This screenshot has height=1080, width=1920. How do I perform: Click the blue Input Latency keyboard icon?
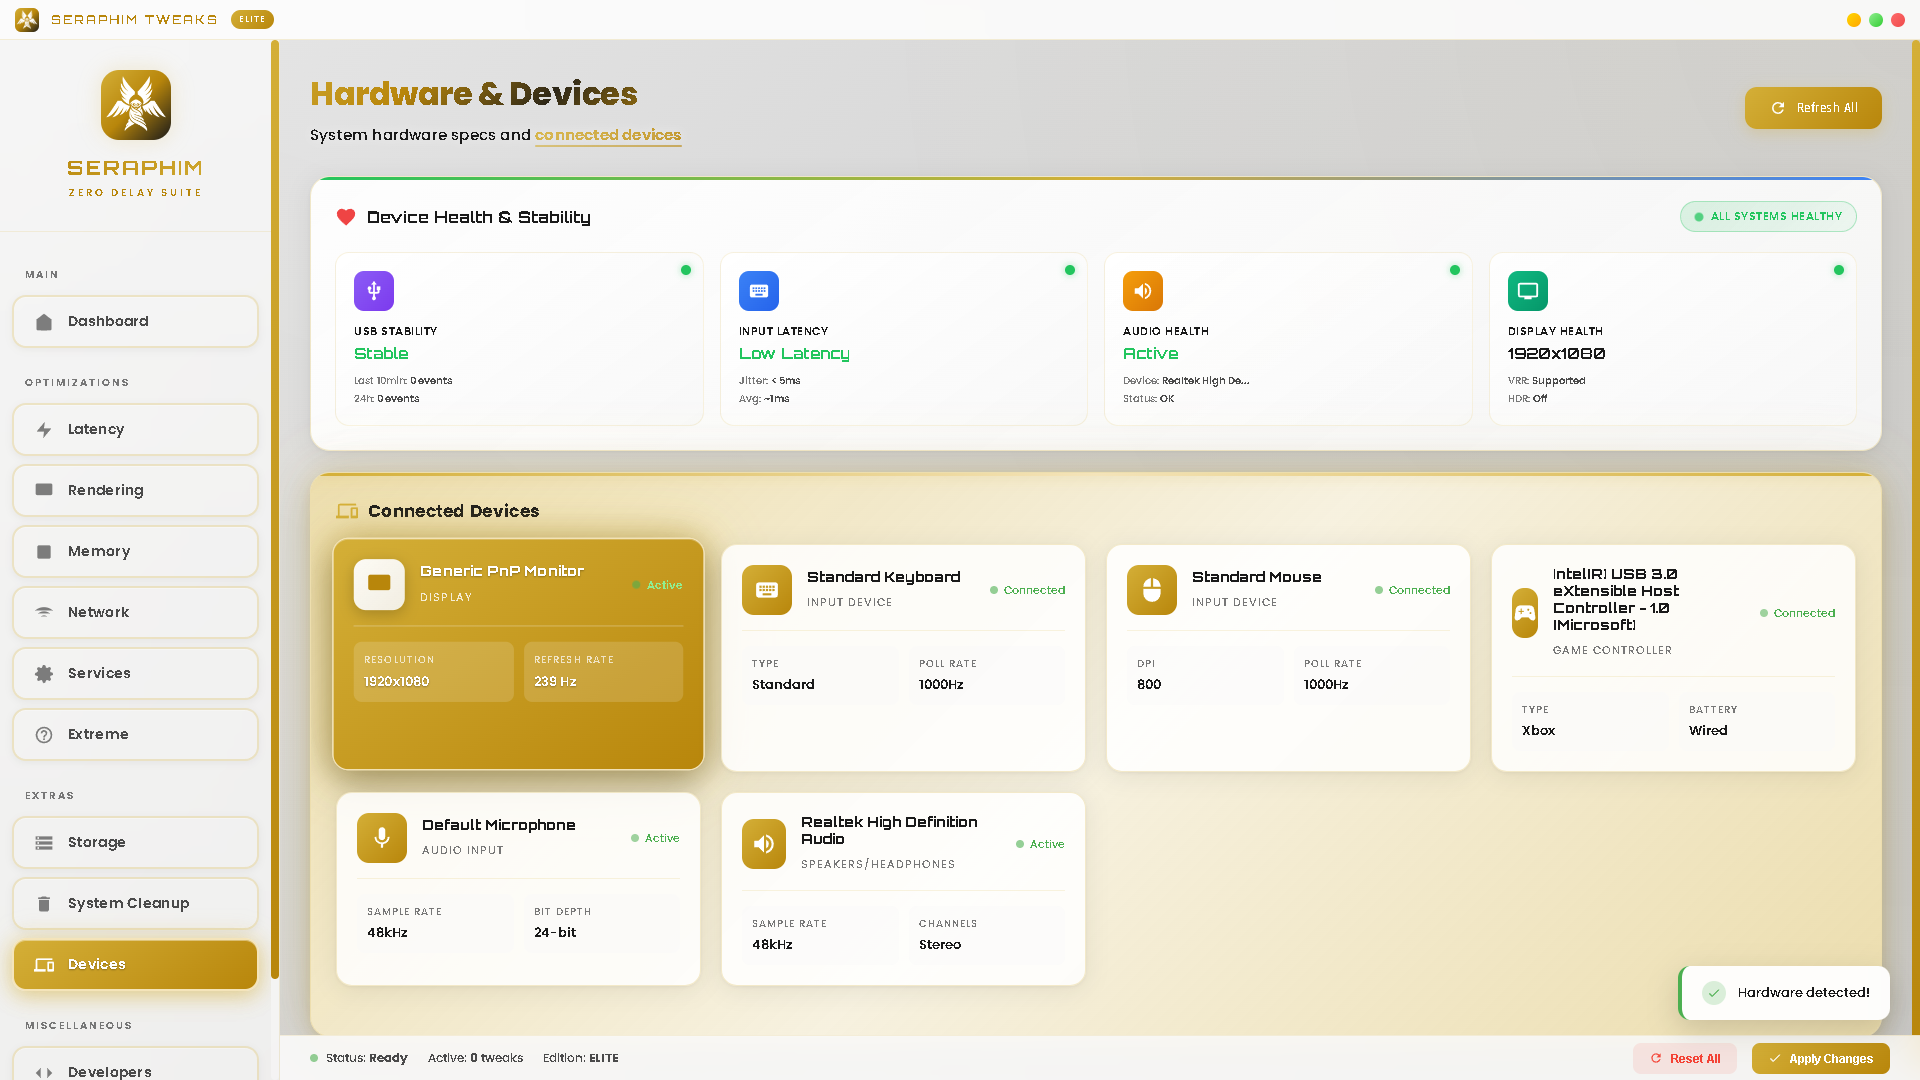pos(759,291)
